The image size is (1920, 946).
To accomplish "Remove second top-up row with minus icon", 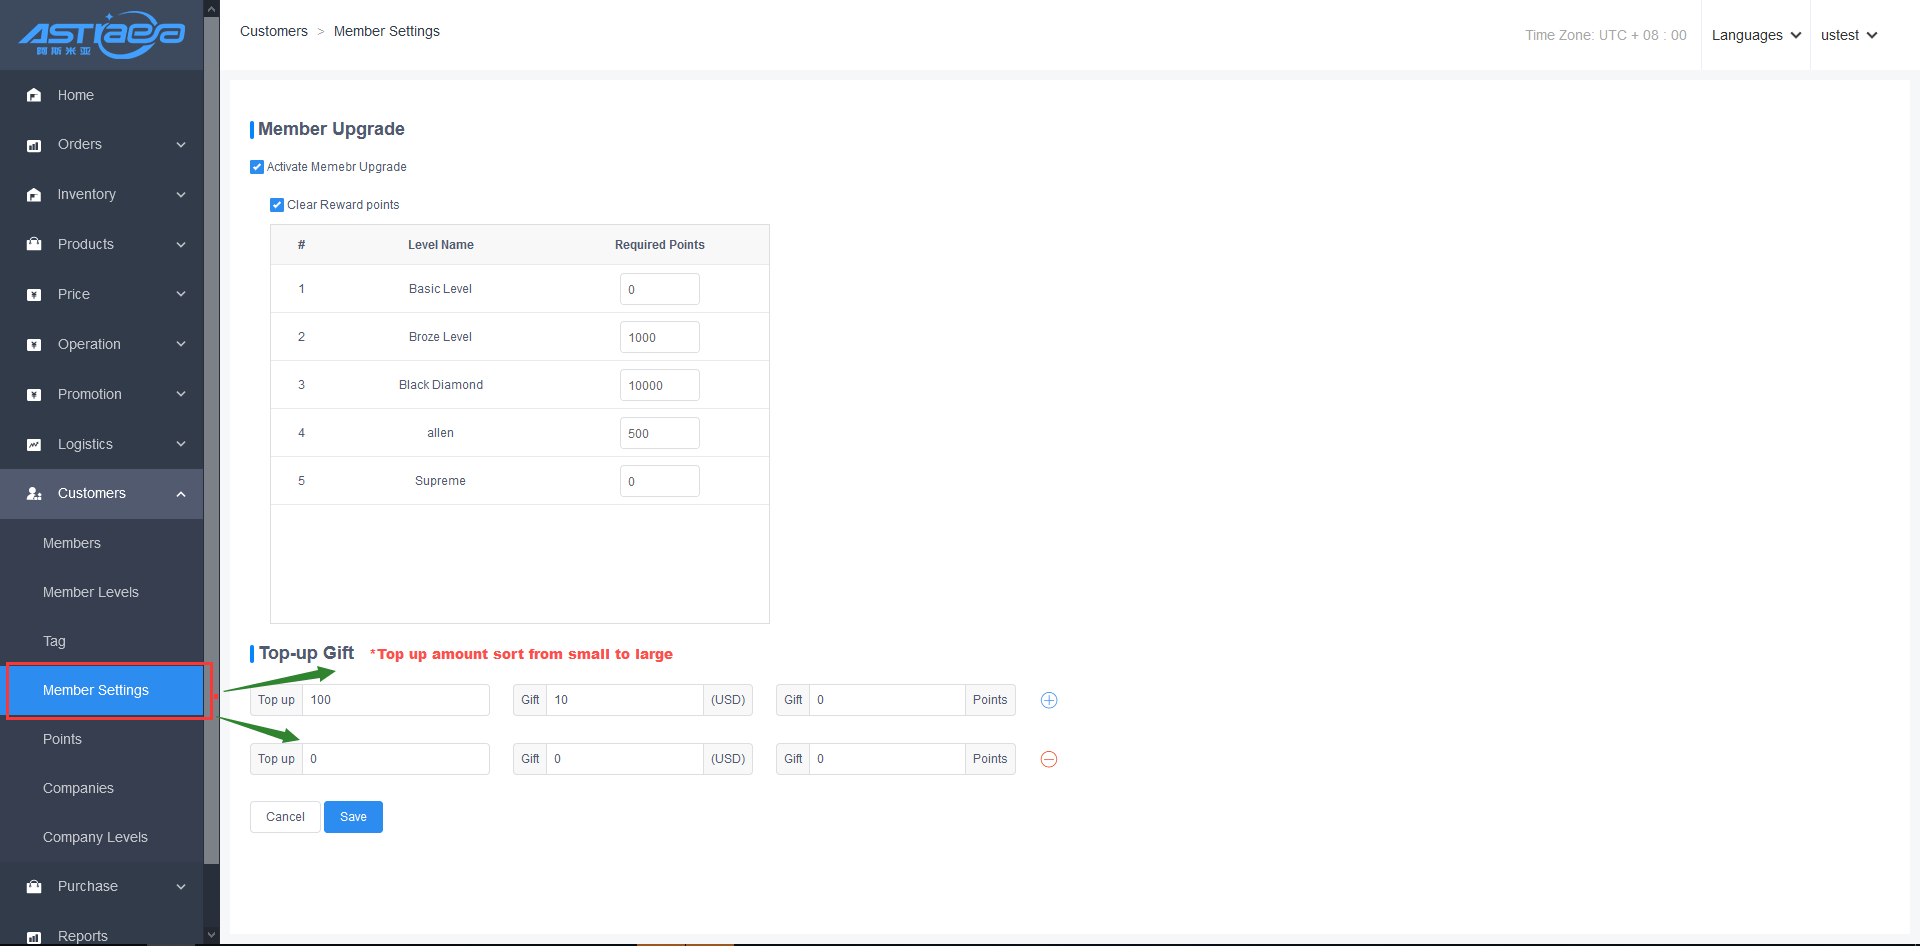I will click(x=1049, y=759).
